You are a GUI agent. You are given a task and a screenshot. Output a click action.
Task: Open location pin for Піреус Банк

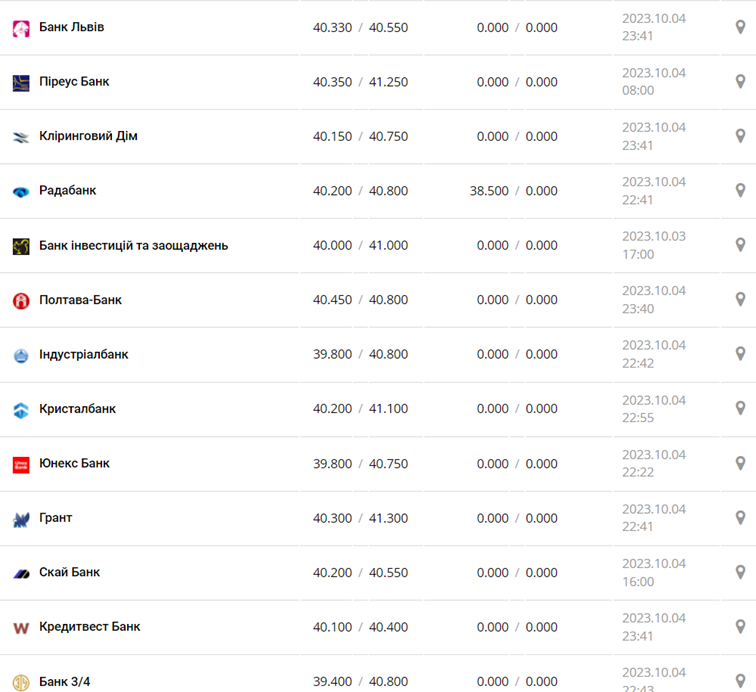[741, 81]
